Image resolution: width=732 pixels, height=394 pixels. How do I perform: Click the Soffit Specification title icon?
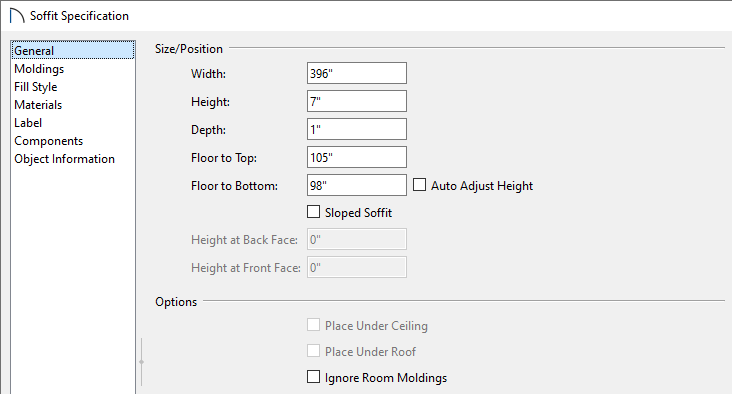click(x=17, y=16)
